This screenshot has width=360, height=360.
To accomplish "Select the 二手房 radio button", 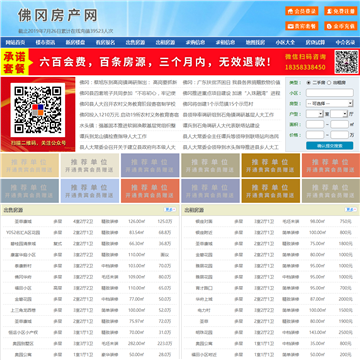I will point(308,83).
